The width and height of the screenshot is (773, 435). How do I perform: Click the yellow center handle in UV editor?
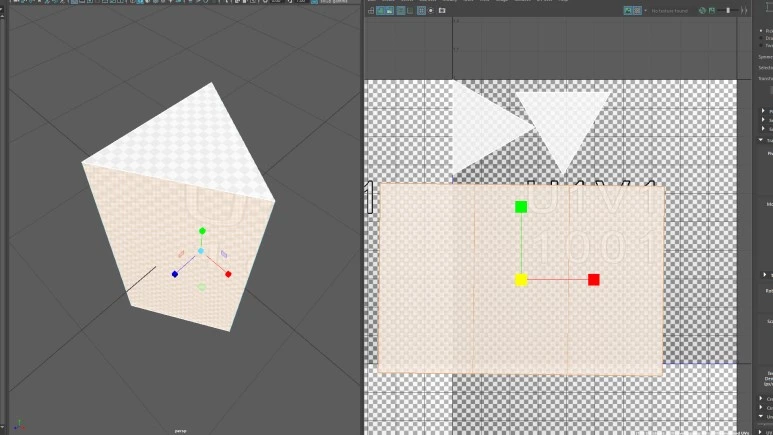(x=521, y=280)
